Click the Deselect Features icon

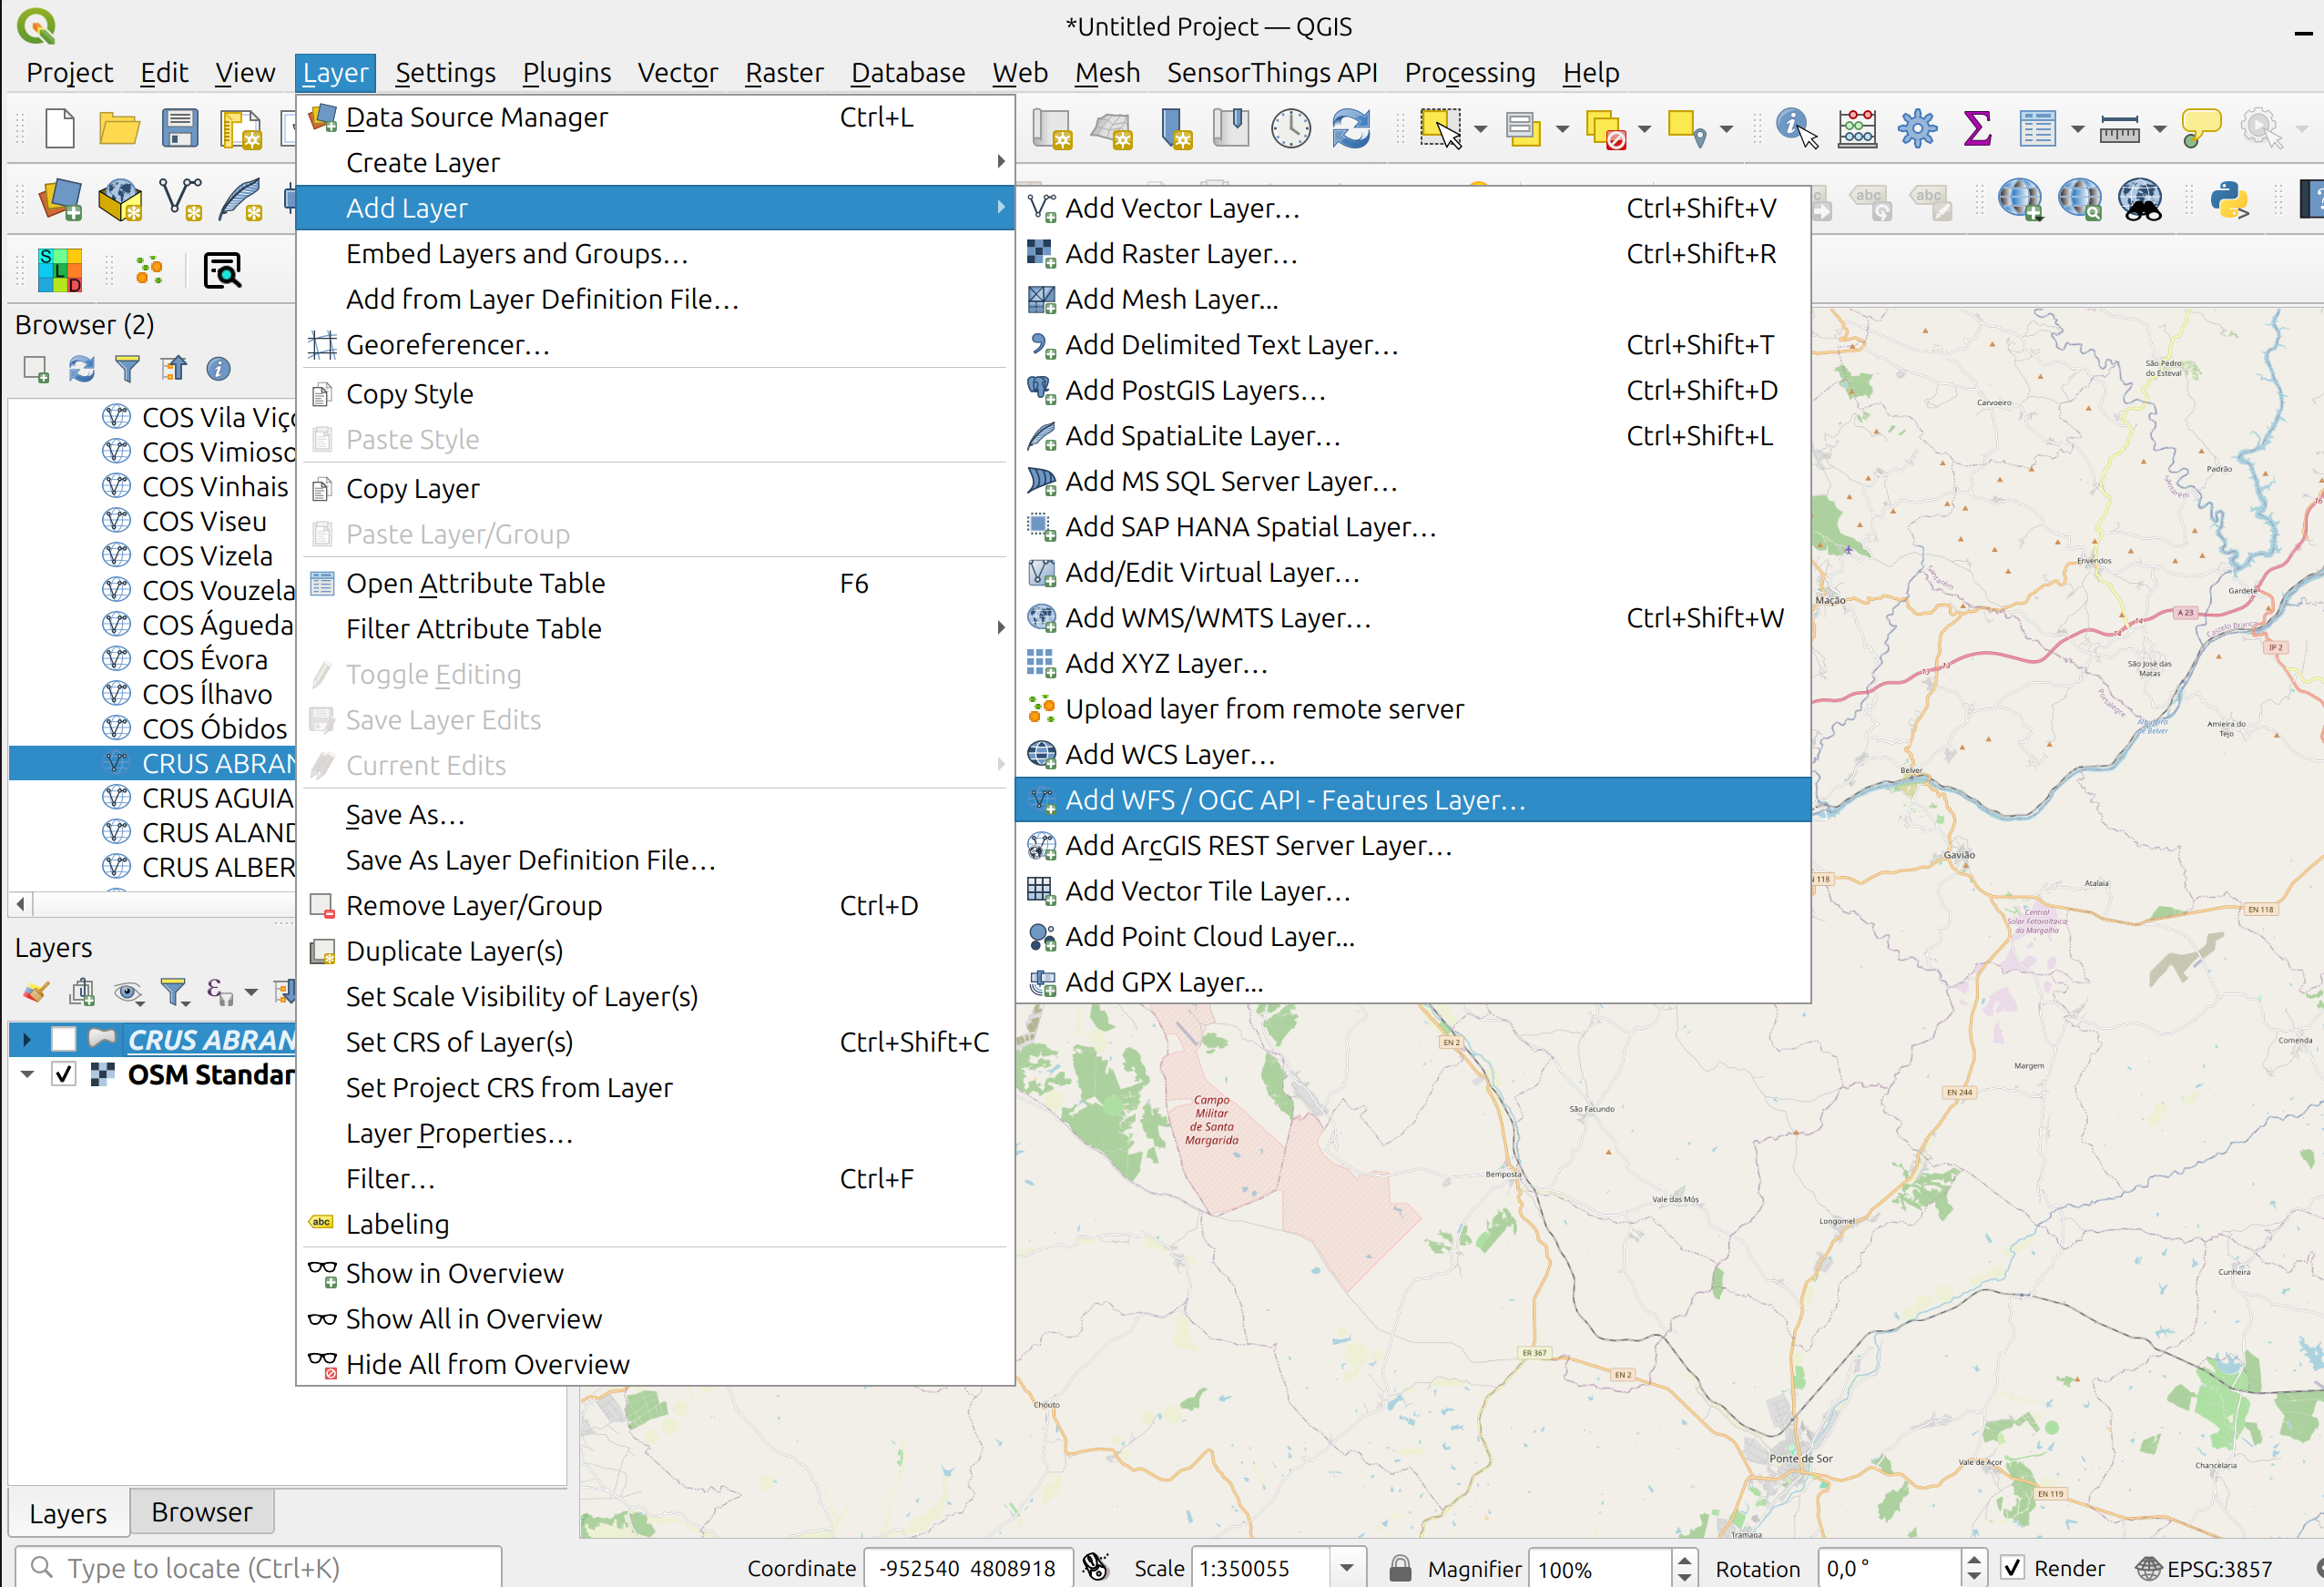pyautogui.click(x=1606, y=129)
